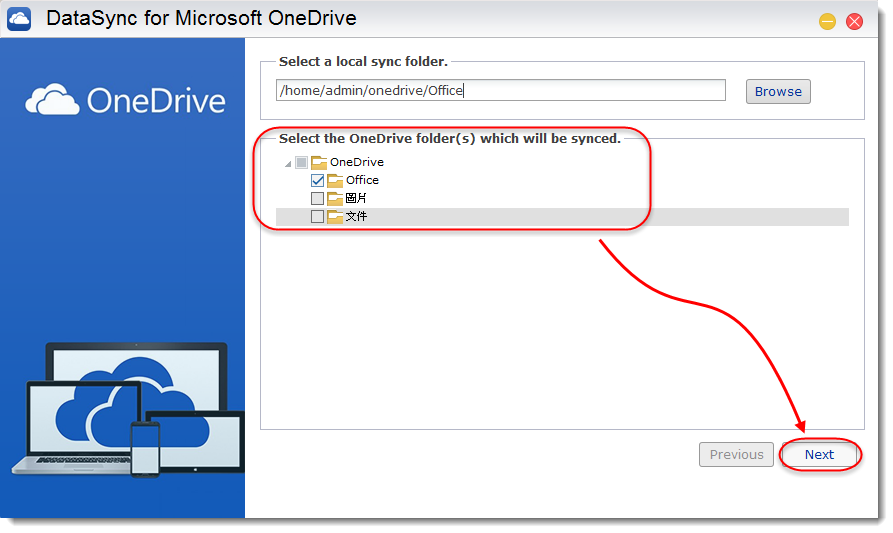Select the 文件 folder label

[x=356, y=216]
